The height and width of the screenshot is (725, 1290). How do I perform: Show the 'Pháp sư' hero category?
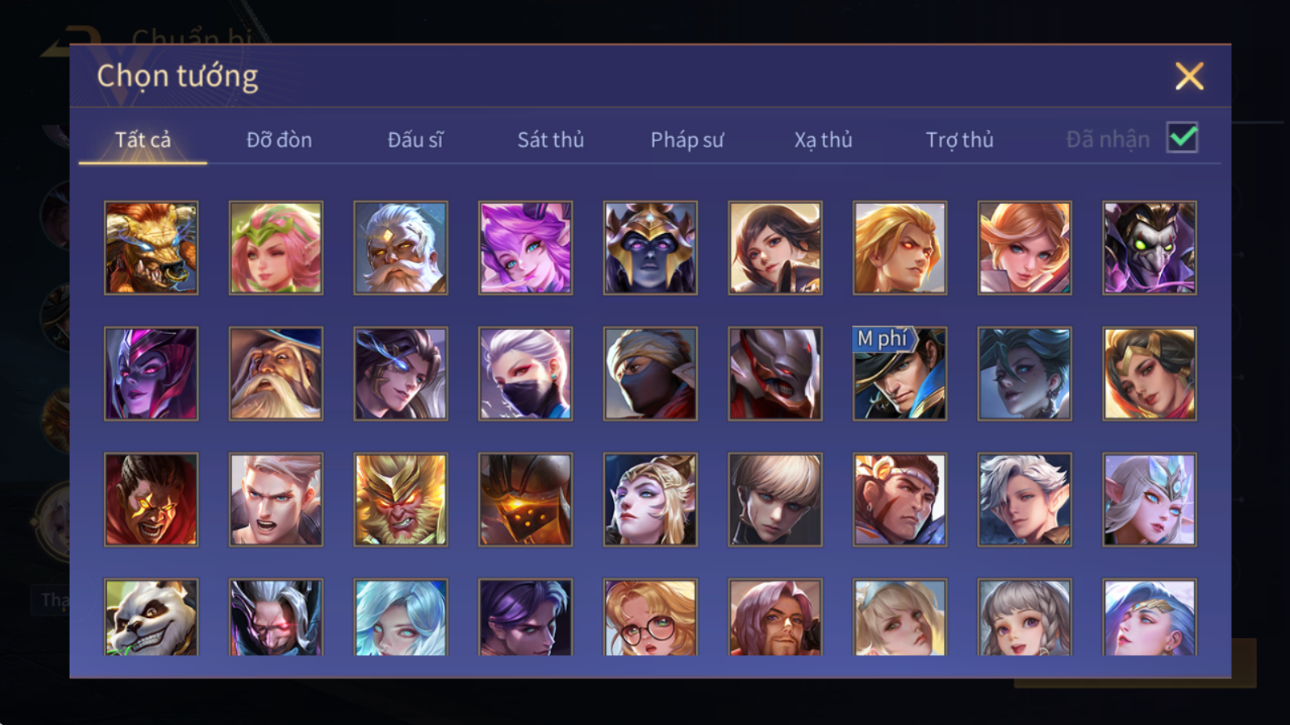[687, 140]
